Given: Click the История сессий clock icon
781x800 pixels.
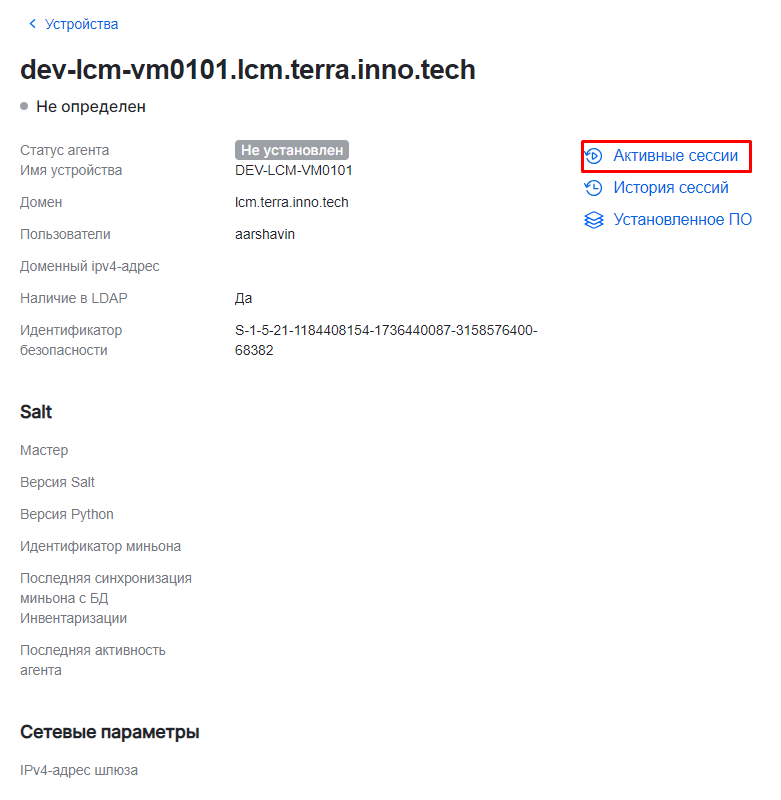Looking at the screenshot, I should [x=594, y=188].
